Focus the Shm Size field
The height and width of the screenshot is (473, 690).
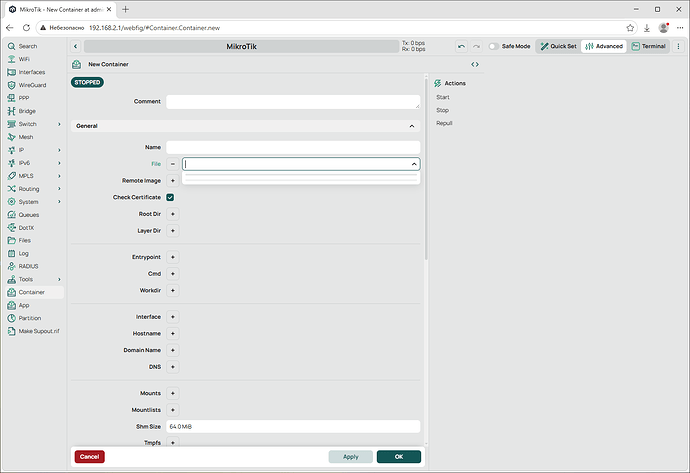293,426
